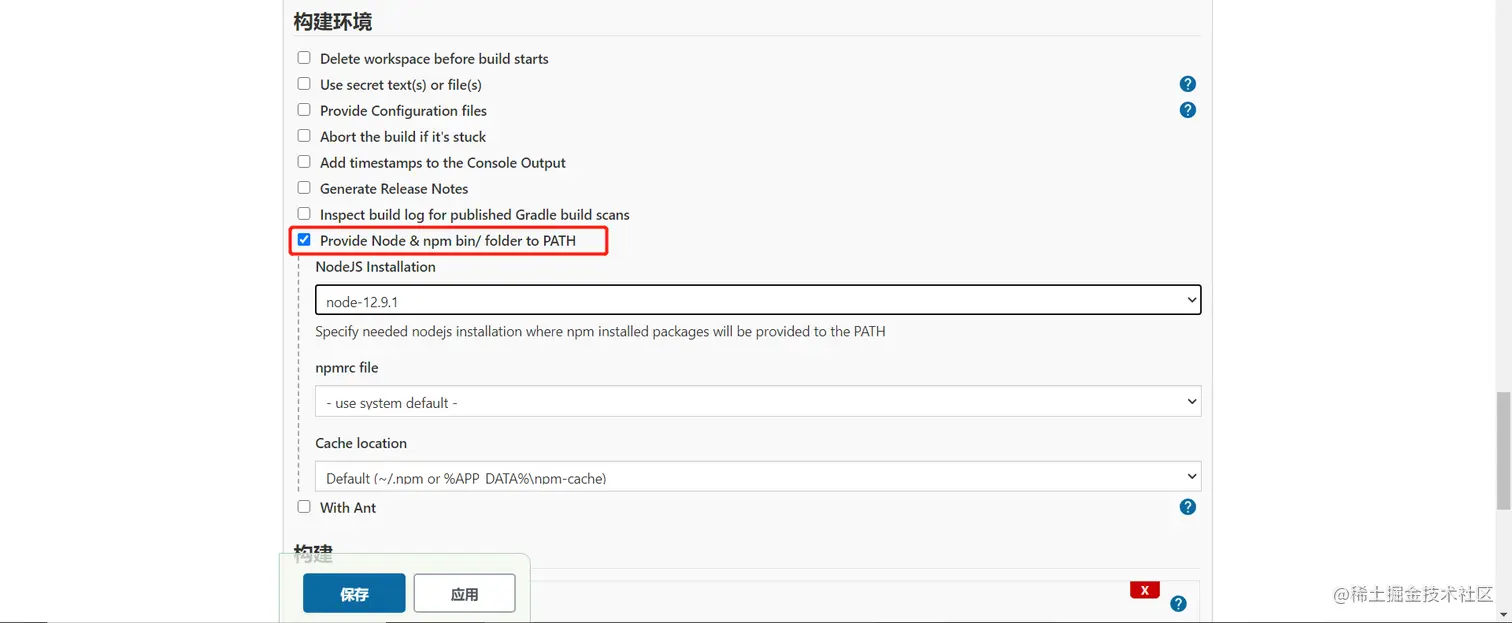The image size is (1512, 623).
Task: Click the NodeJS Installation label
Action: pos(375,267)
